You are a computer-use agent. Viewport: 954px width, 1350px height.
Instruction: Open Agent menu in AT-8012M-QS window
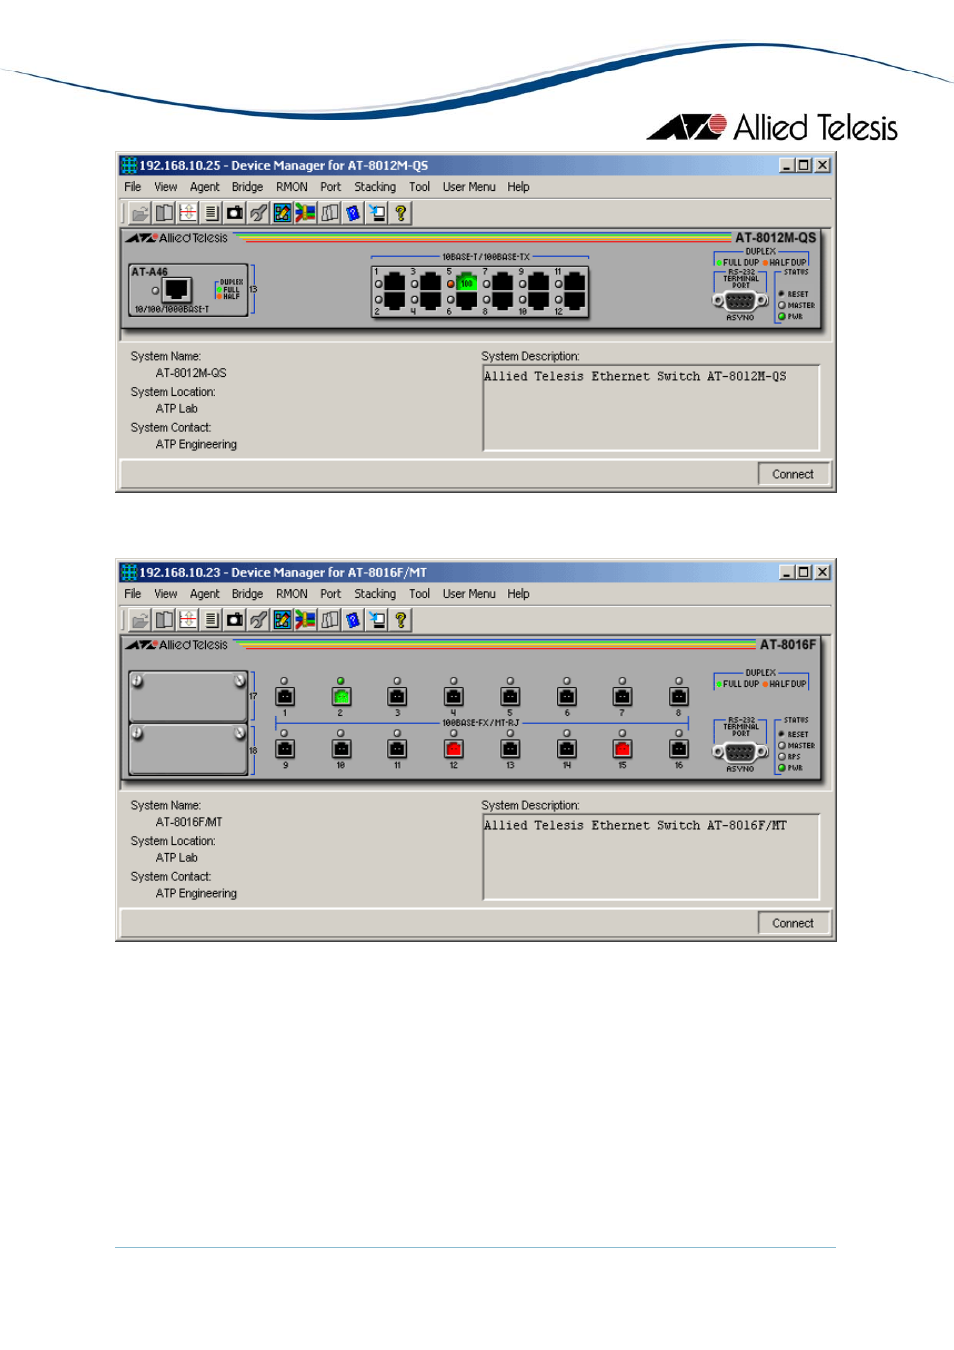click(205, 187)
